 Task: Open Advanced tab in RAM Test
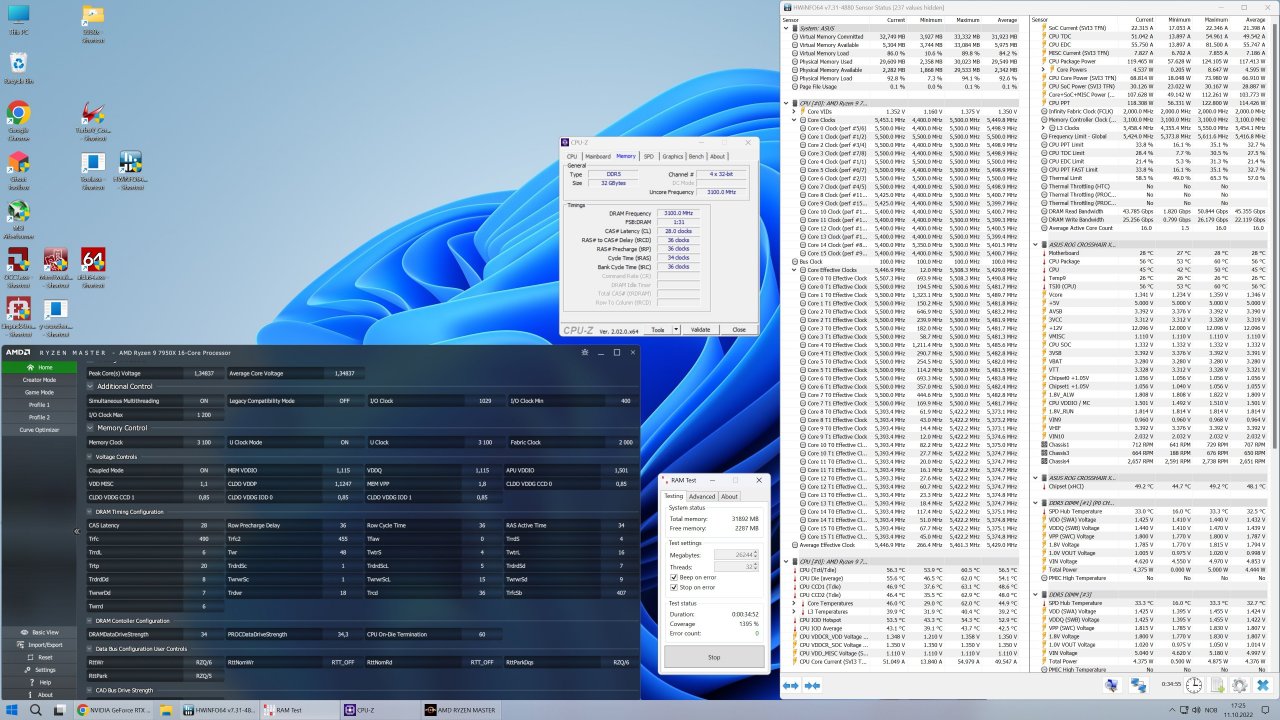tap(702, 496)
